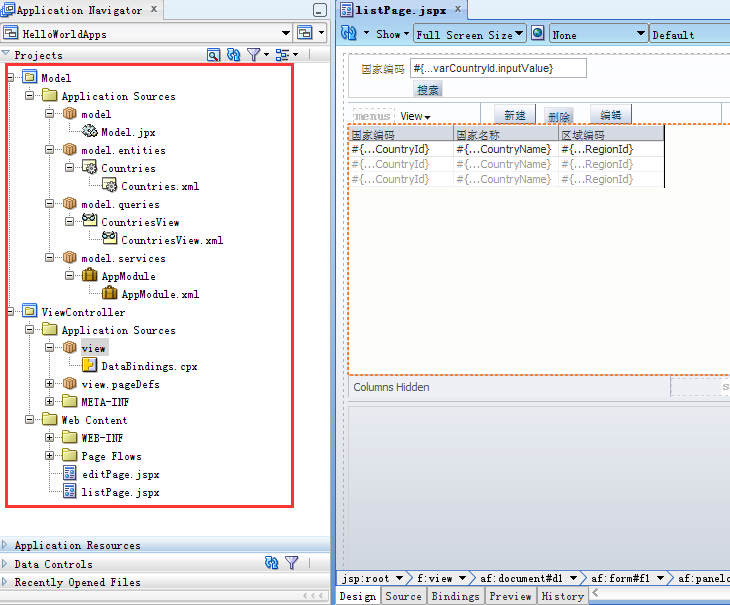
Task: Expand the WEB-INF folder node
Action: click(49, 437)
